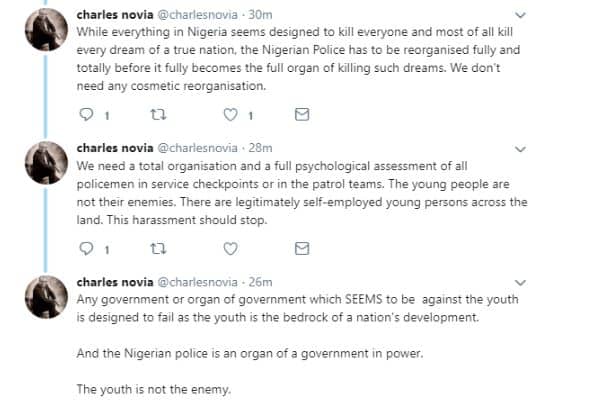Retweet the tweet posted 28m ago
Viewport: 604px width, 411px height.
click(157, 247)
